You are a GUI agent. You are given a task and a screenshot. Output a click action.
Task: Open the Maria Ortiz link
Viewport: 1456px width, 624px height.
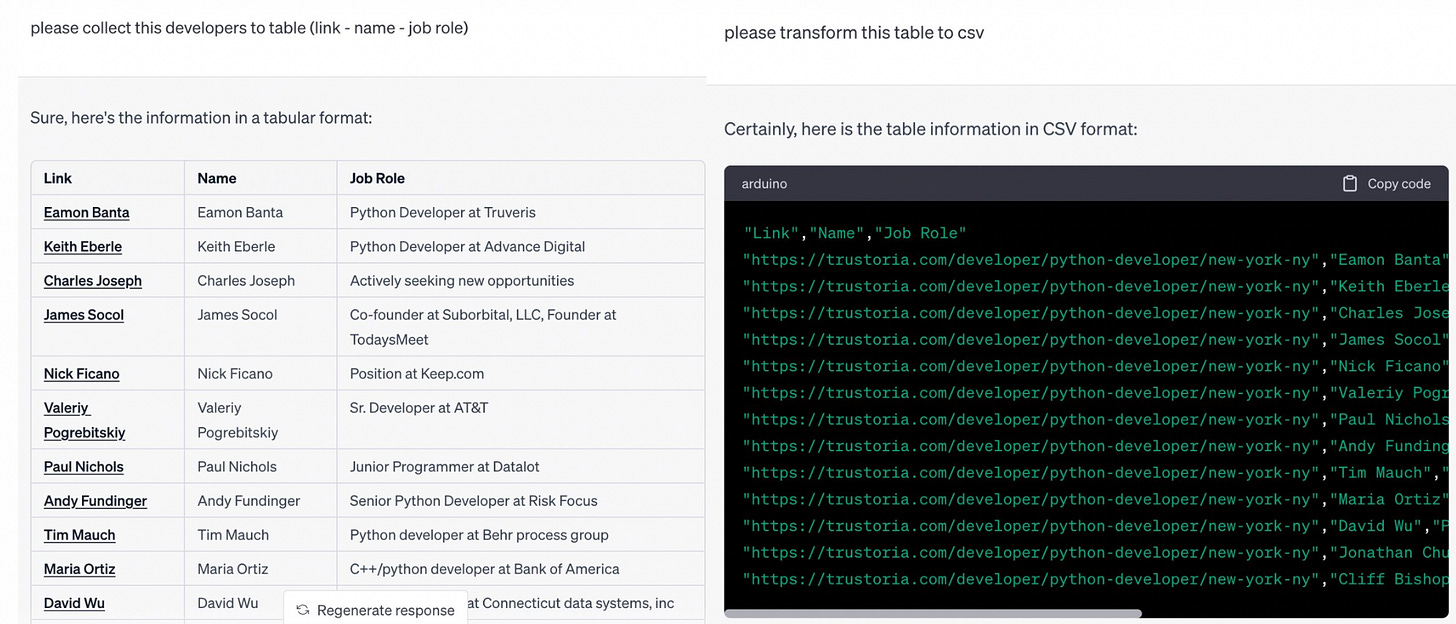click(x=80, y=568)
